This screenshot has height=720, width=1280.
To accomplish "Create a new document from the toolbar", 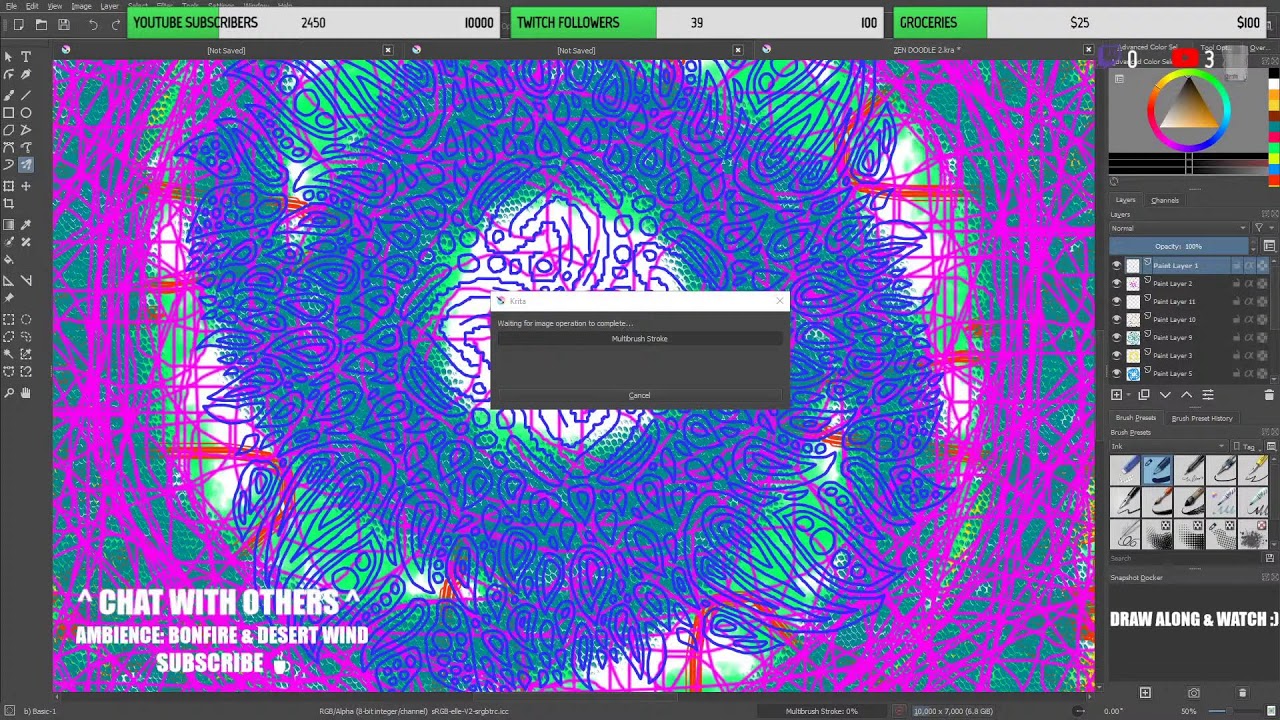I will [x=19, y=24].
